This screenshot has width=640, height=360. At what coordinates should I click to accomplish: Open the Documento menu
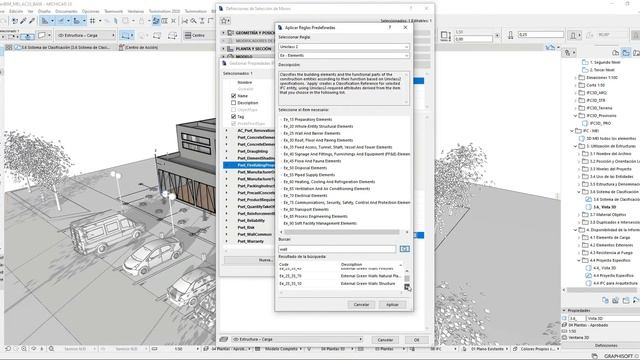coord(66,11)
